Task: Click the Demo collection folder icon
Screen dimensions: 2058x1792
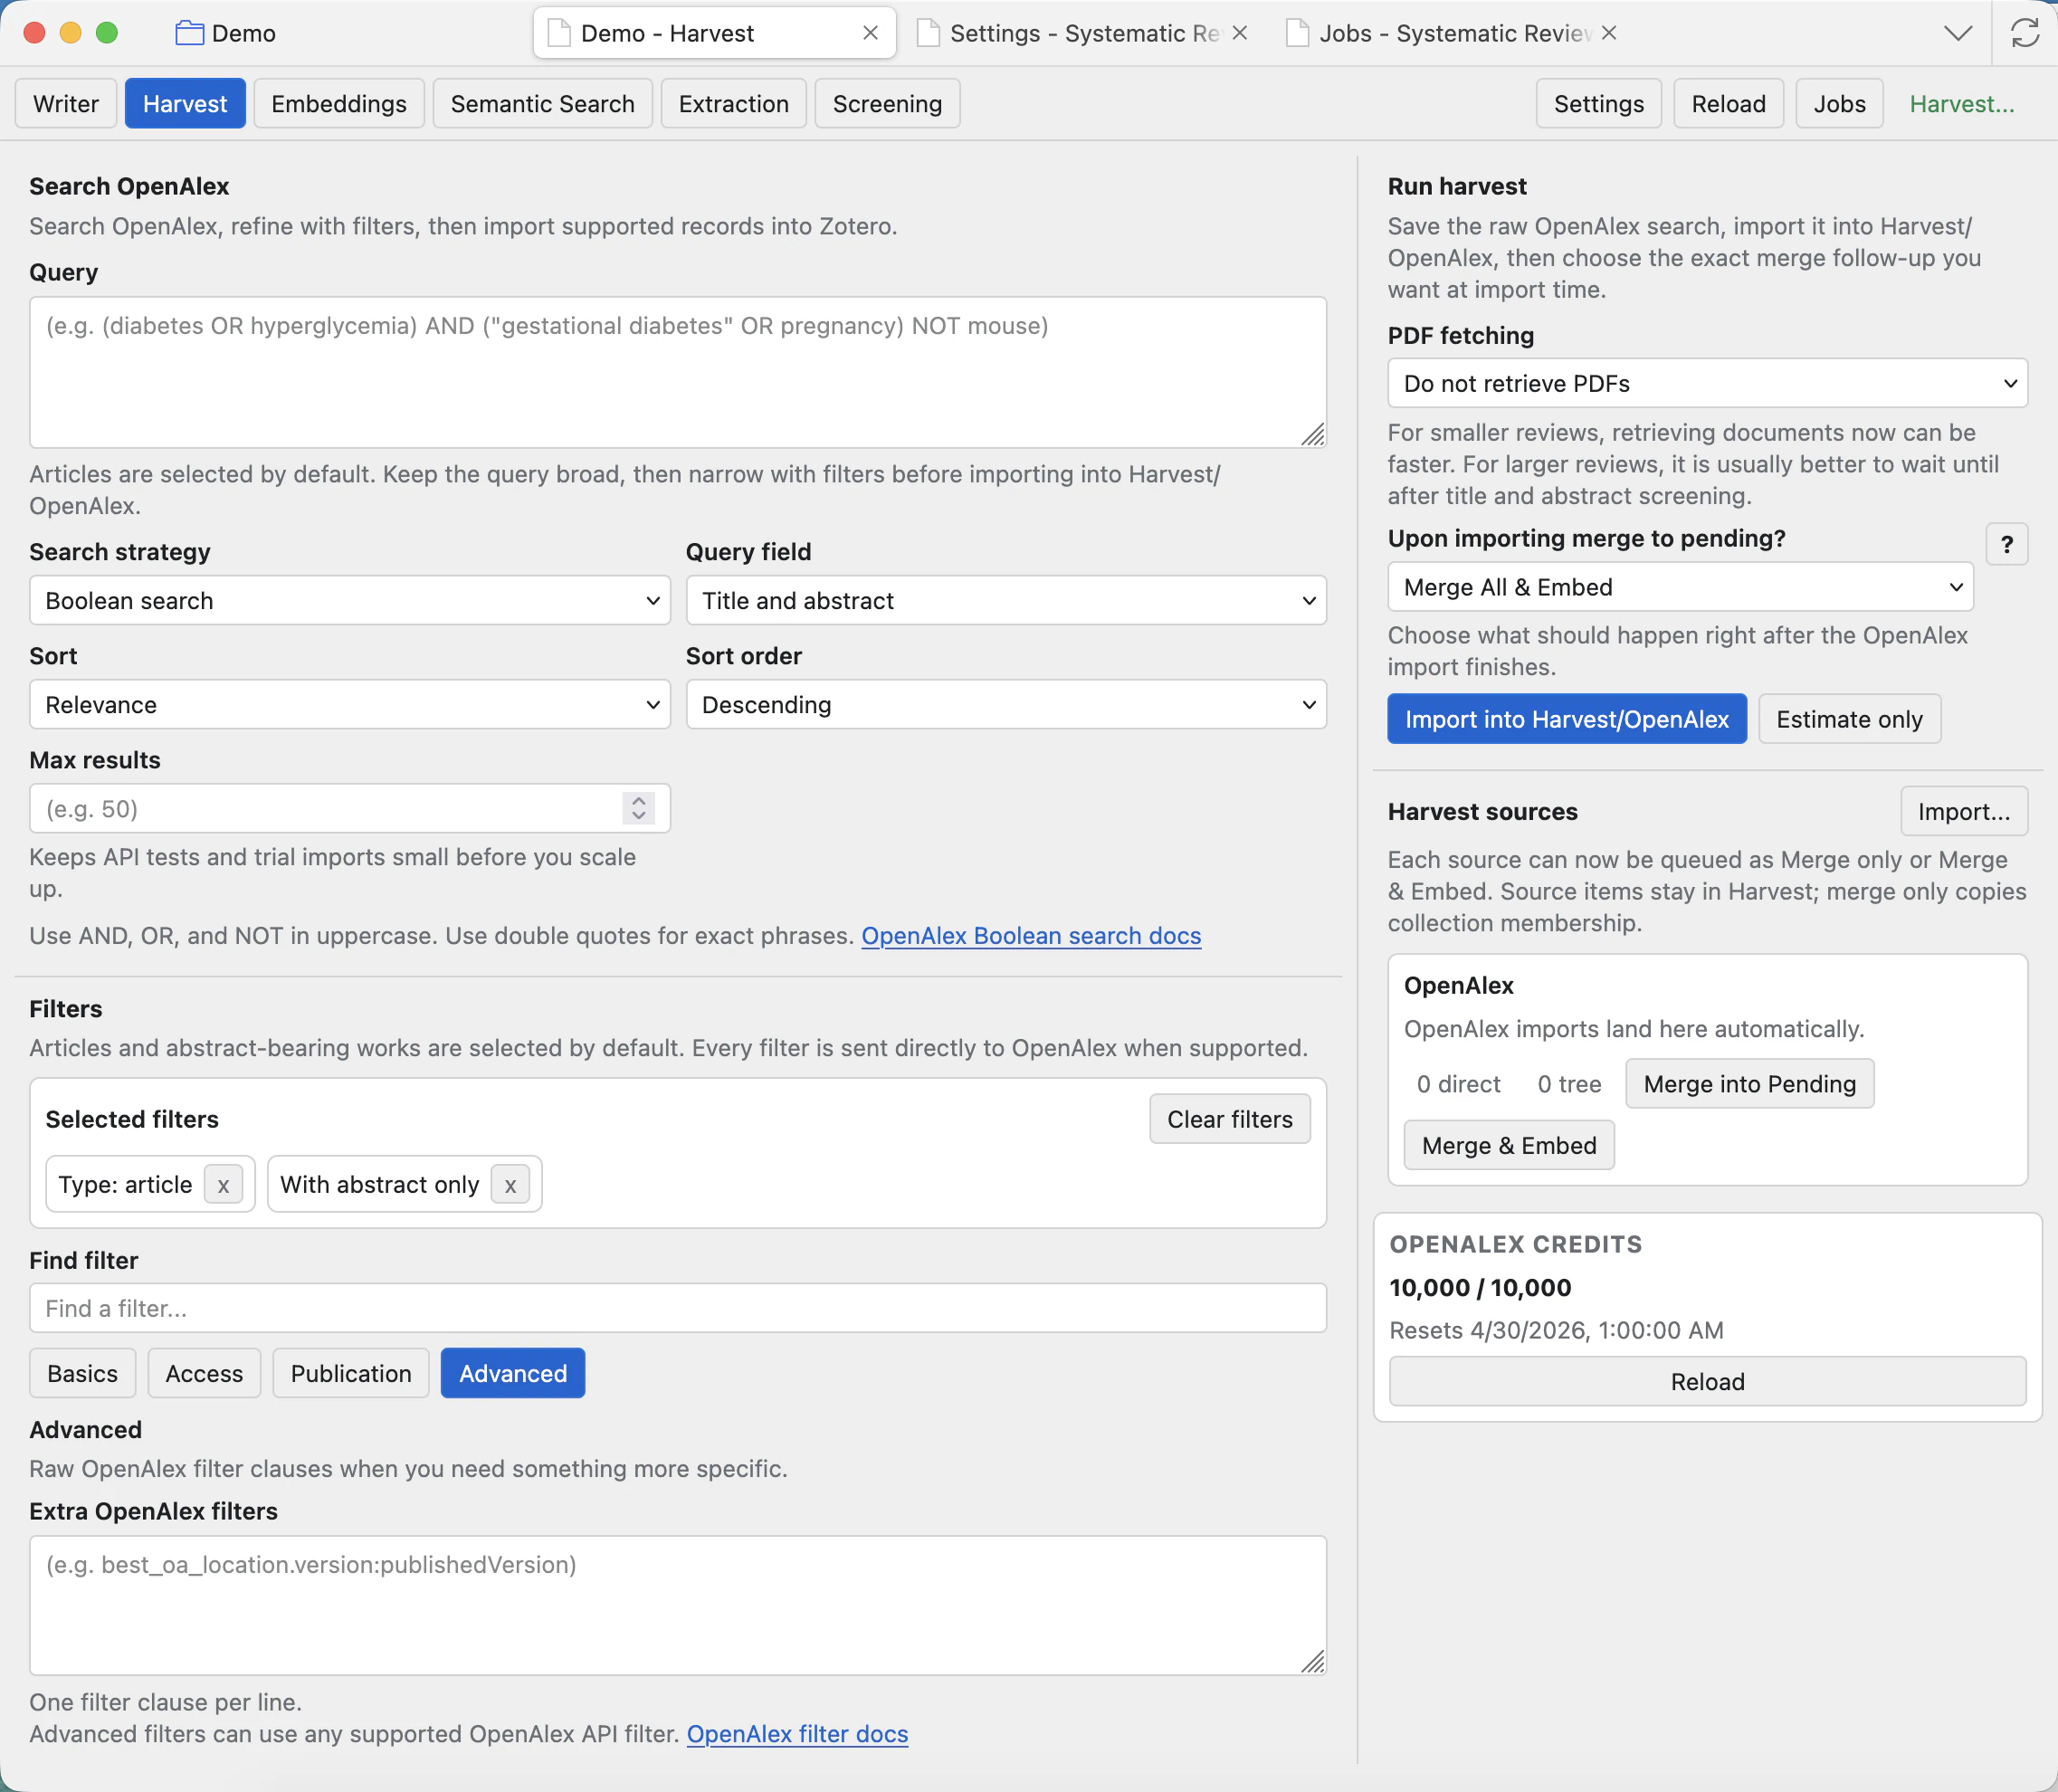Action: [x=189, y=33]
